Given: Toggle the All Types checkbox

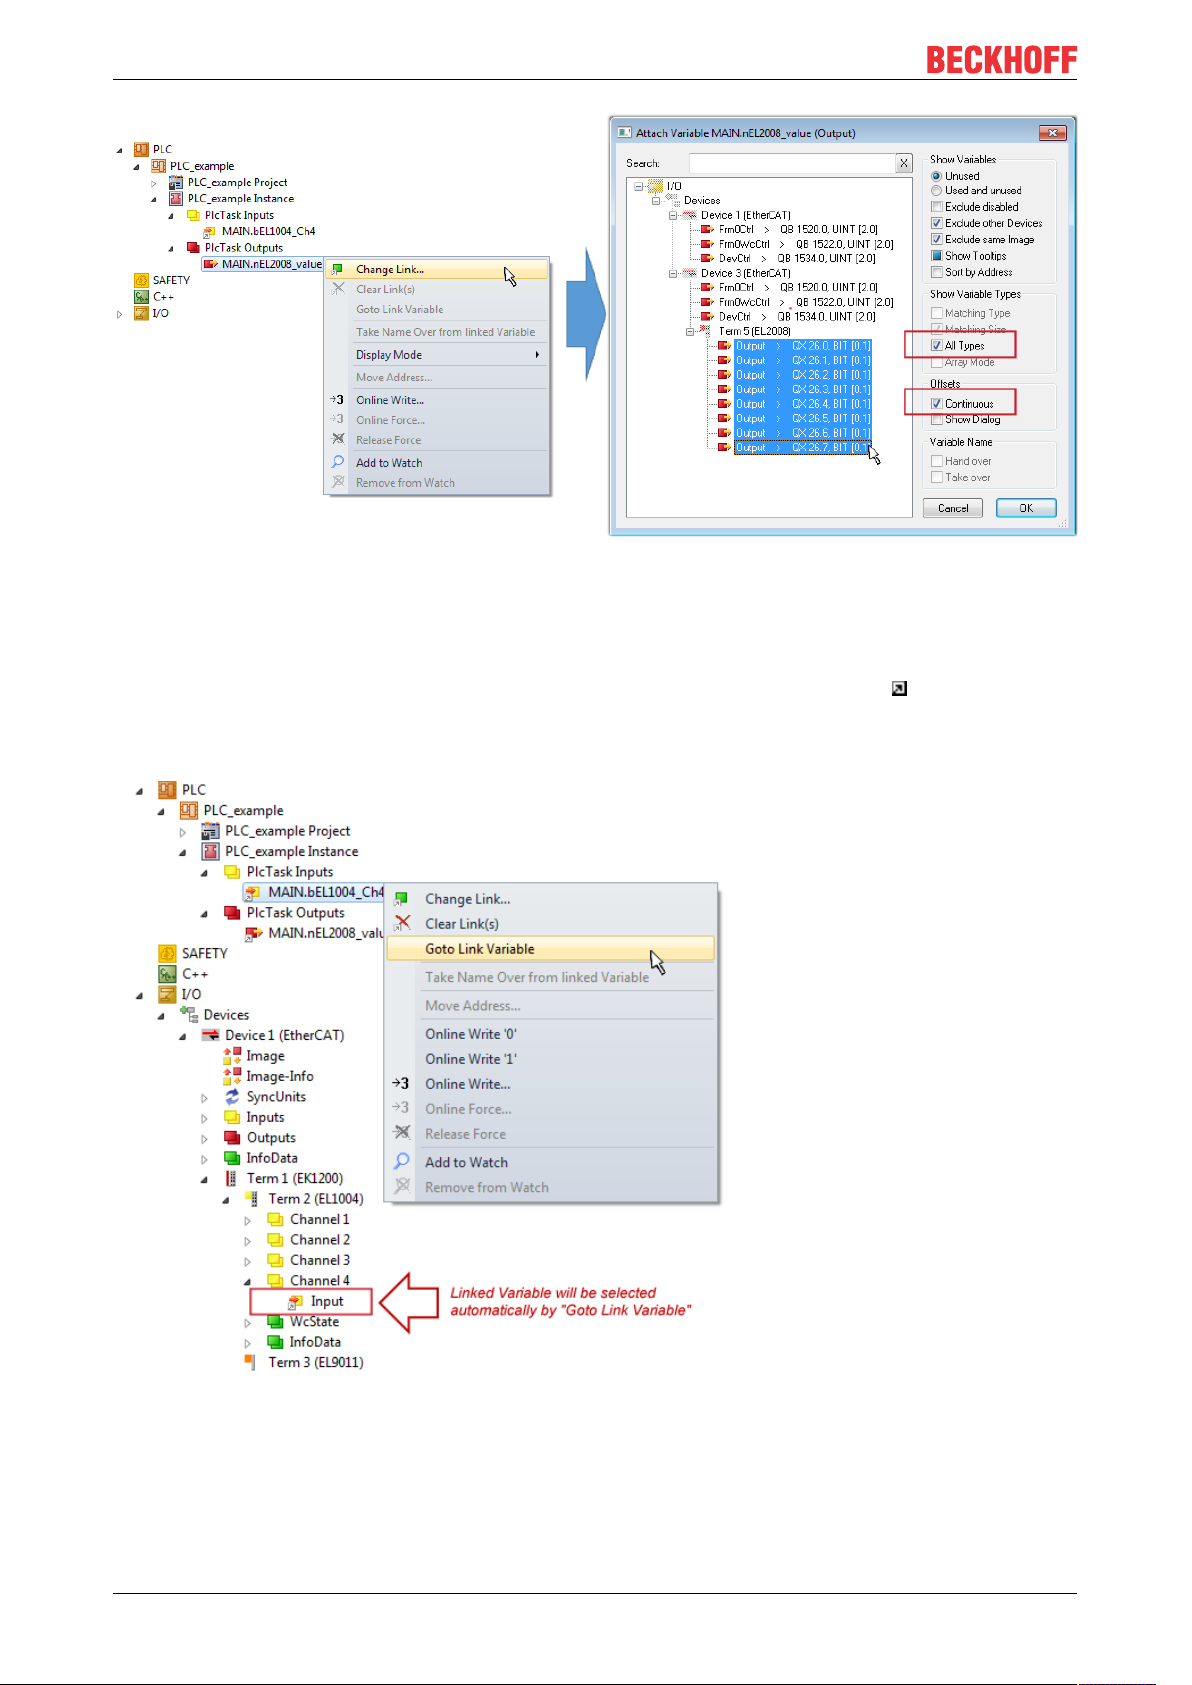Looking at the screenshot, I should (x=937, y=345).
